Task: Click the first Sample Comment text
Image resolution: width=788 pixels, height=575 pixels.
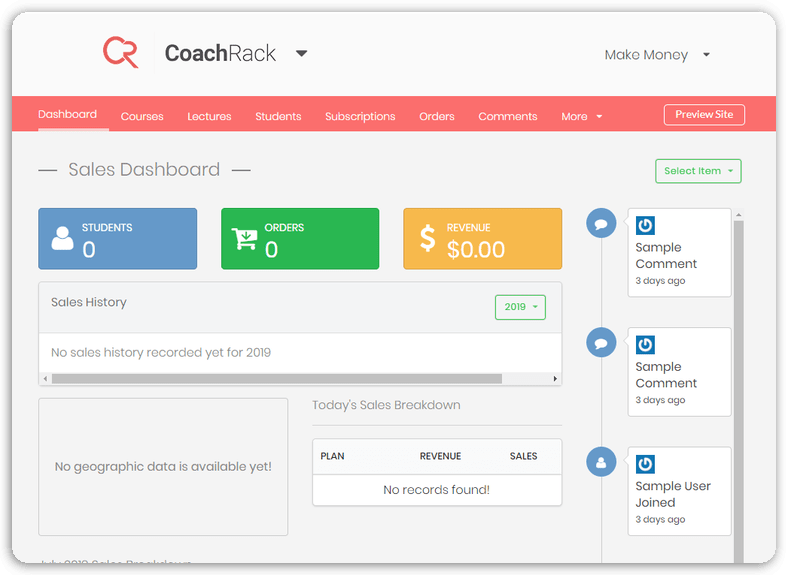Action: pyautogui.click(x=666, y=256)
